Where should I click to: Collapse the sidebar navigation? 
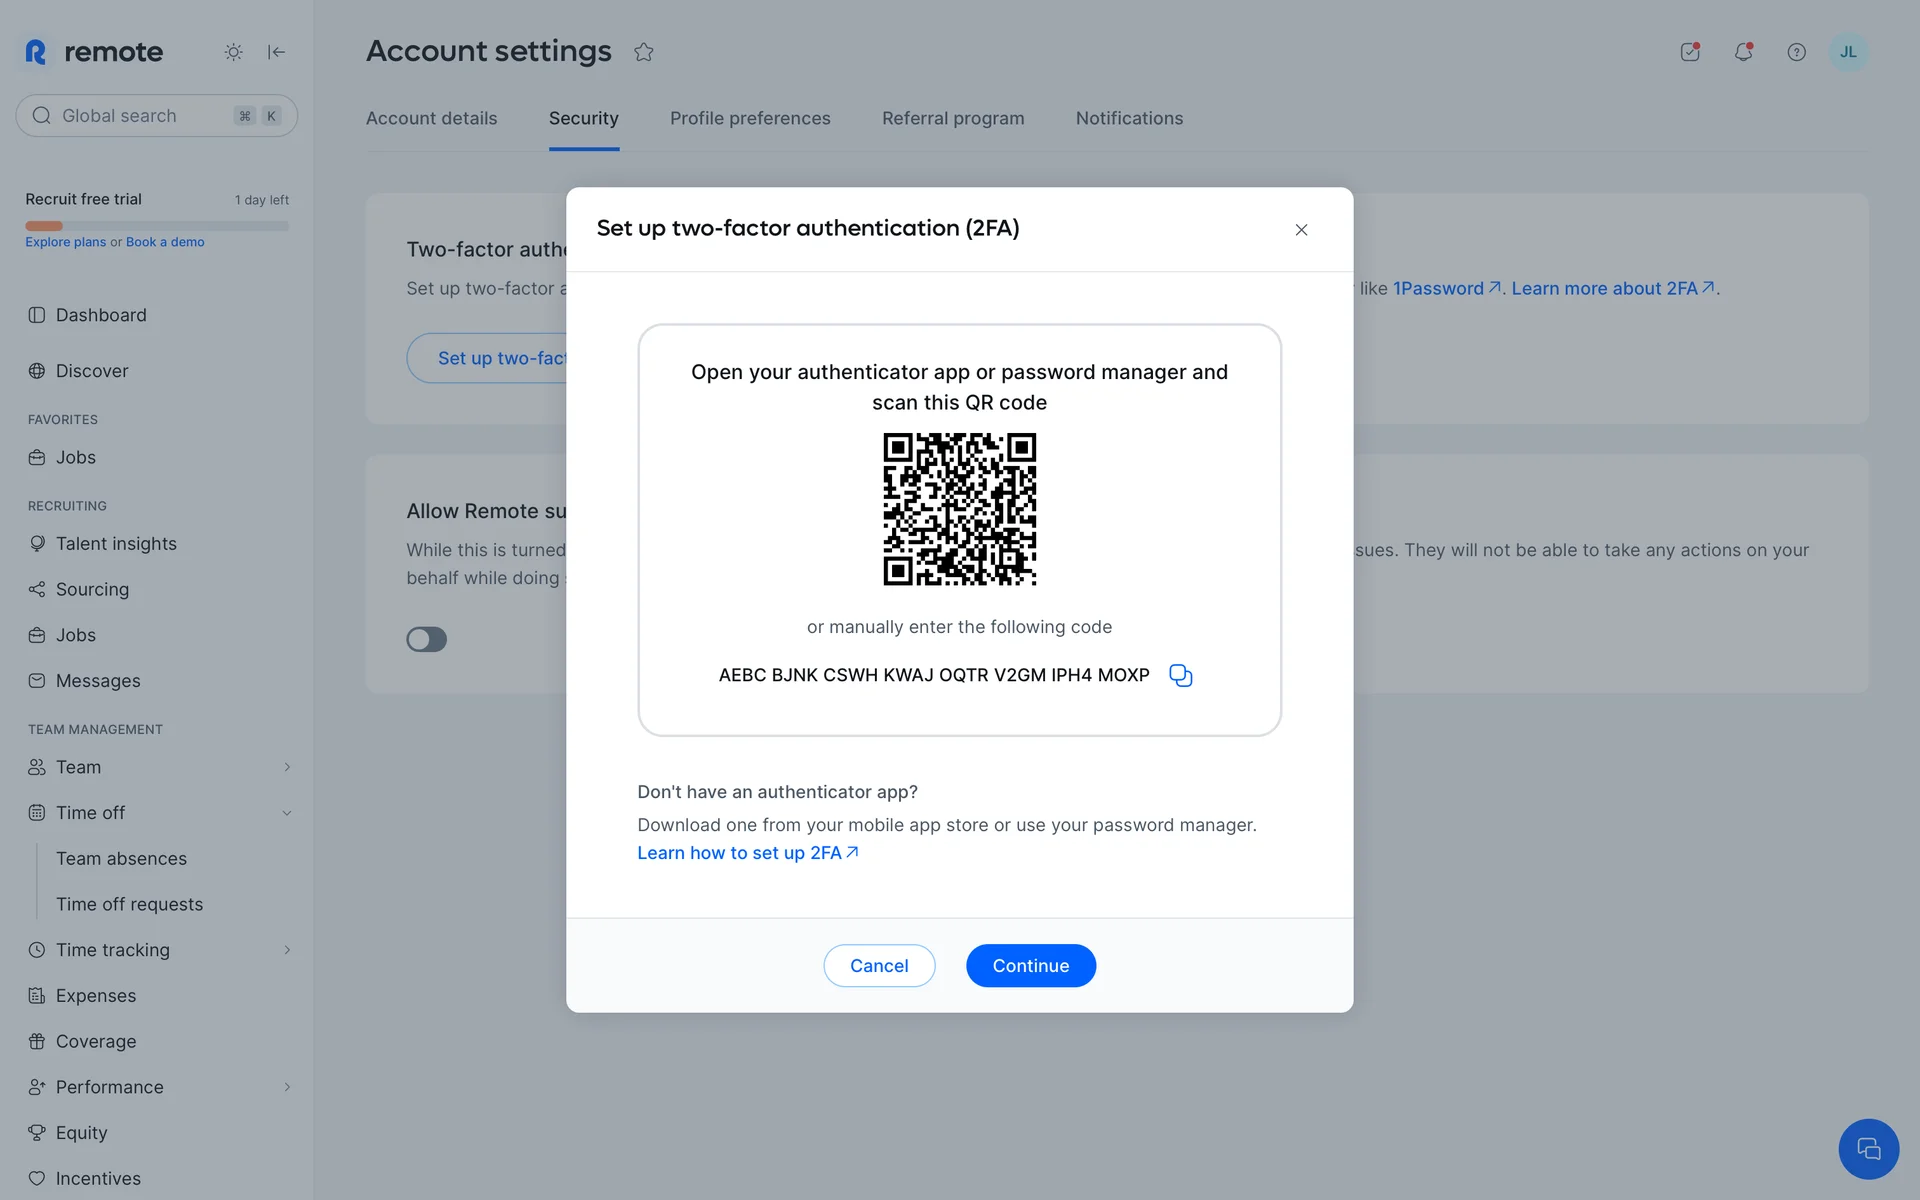click(277, 52)
